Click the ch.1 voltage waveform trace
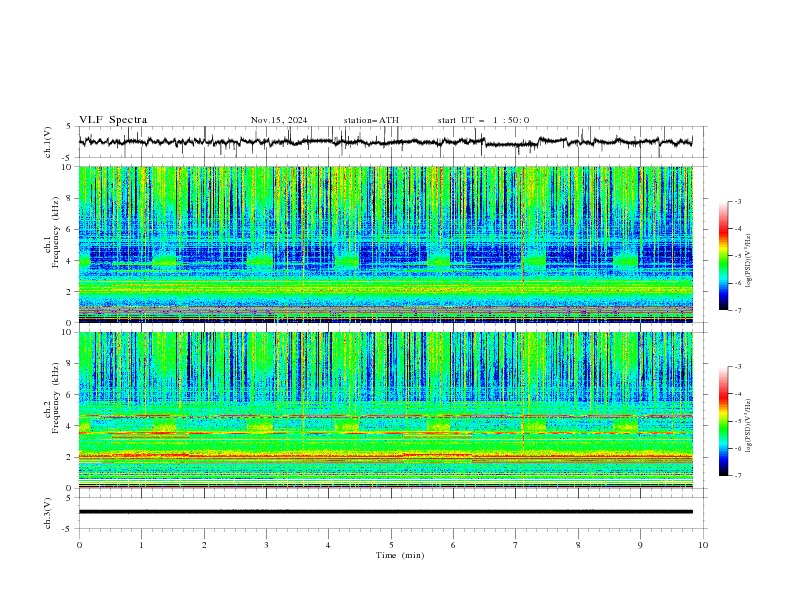 (385, 142)
